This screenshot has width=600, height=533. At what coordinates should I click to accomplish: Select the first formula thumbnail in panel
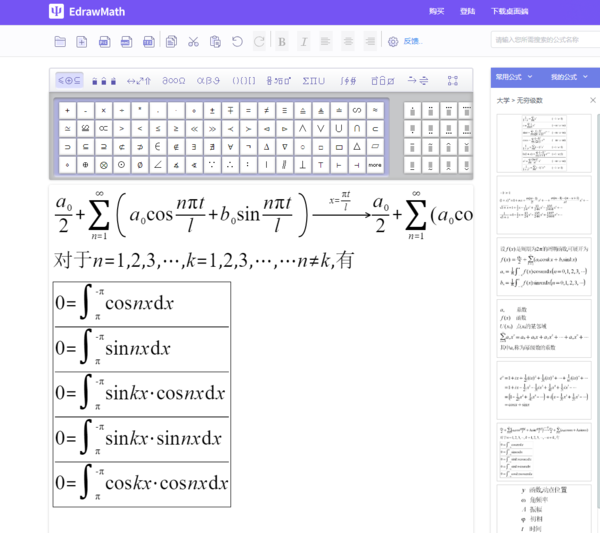544,143
